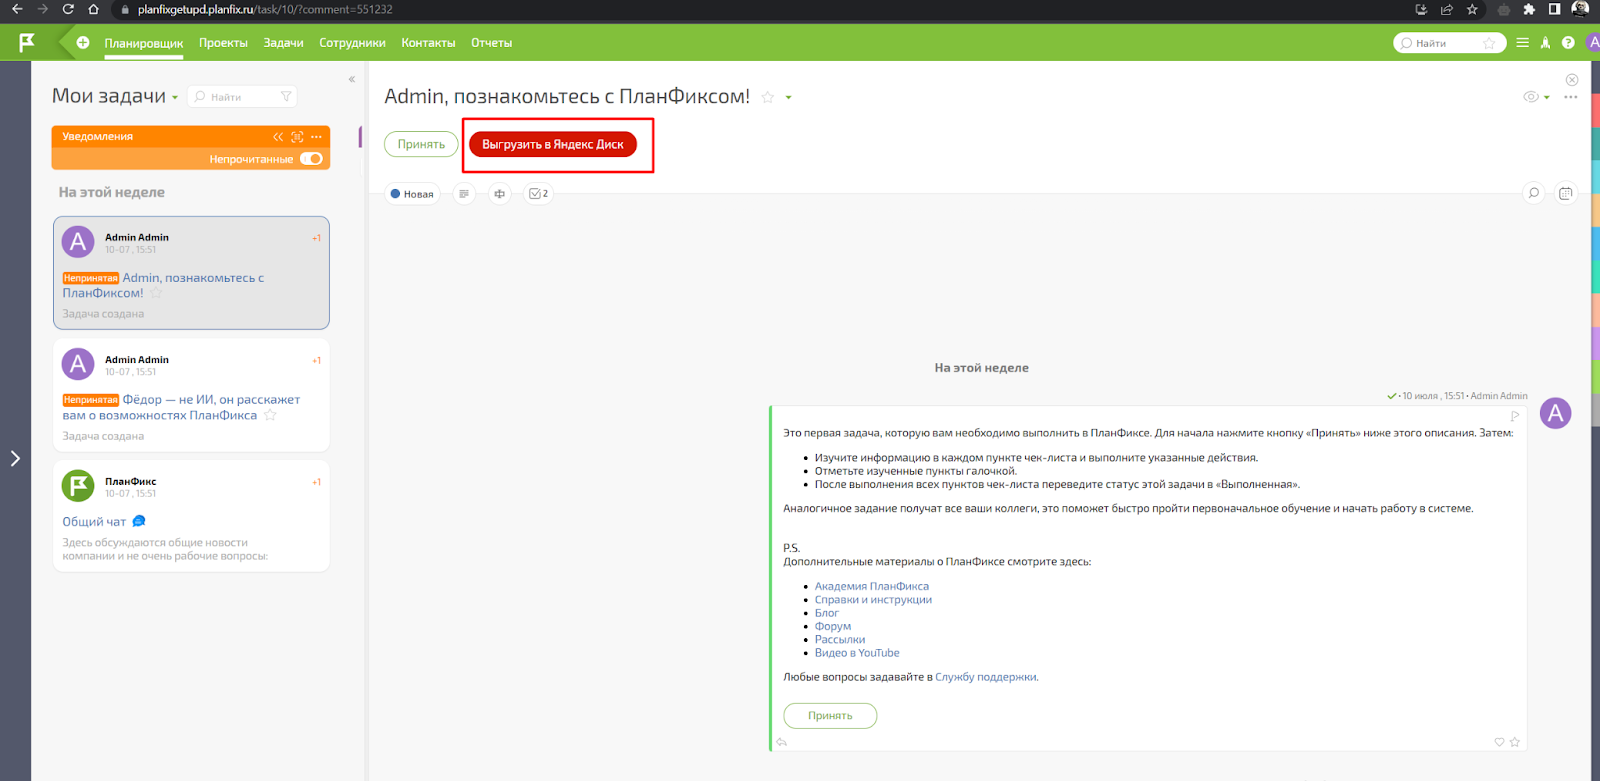
Task: Close task panel with the circled X
Action: click(1572, 80)
